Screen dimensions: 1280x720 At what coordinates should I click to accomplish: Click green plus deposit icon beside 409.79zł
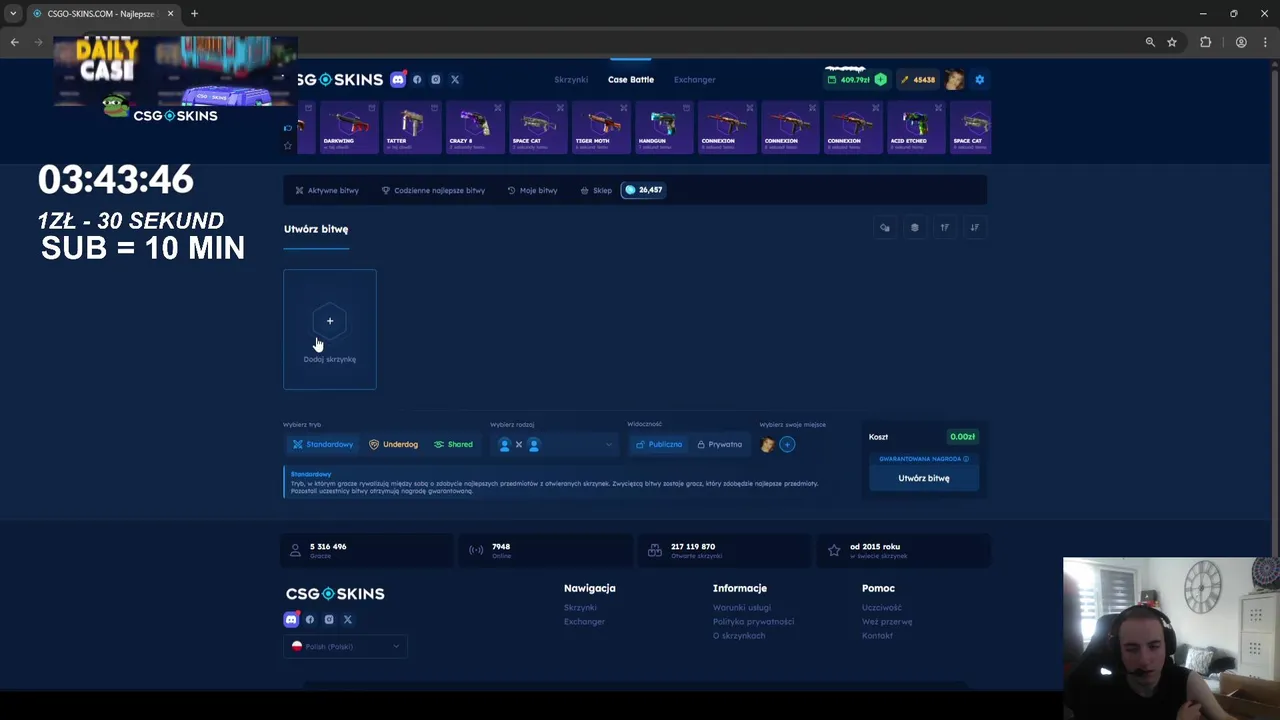(x=880, y=79)
